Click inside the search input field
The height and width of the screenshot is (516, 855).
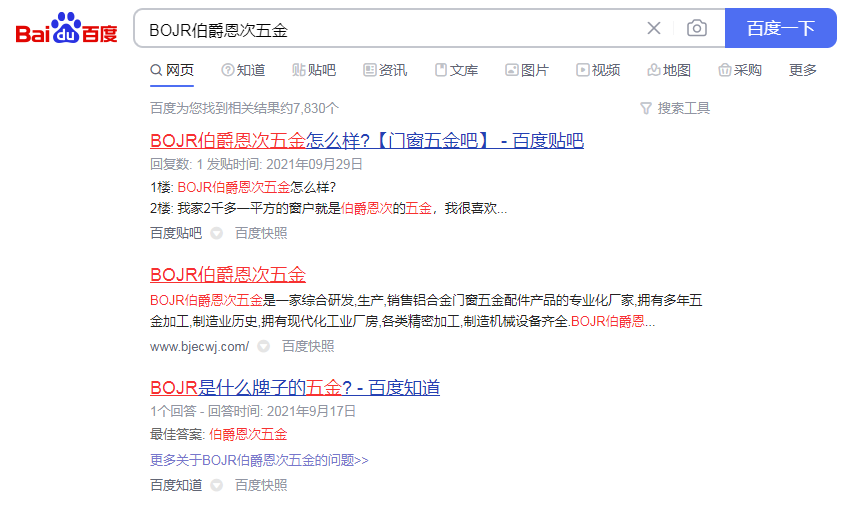pyautogui.click(x=390, y=29)
